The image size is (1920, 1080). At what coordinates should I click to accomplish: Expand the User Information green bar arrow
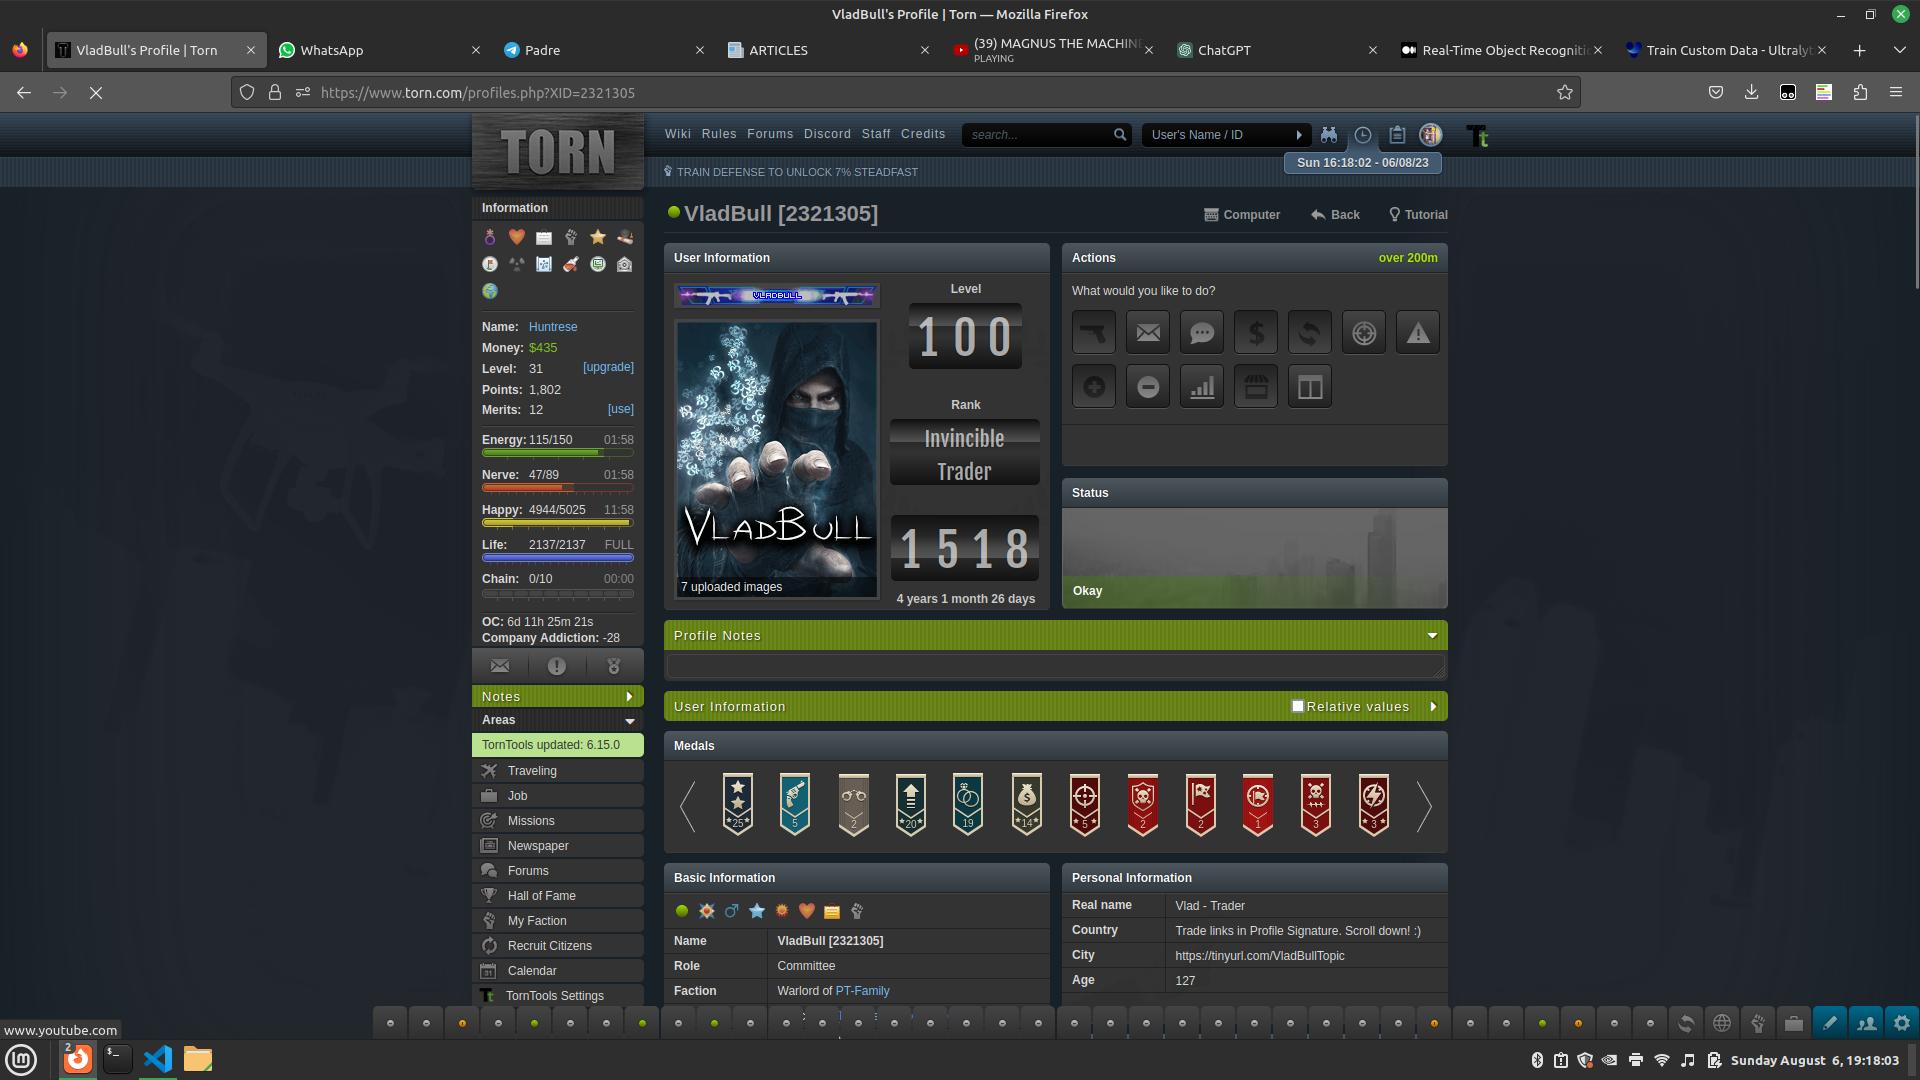1433,707
